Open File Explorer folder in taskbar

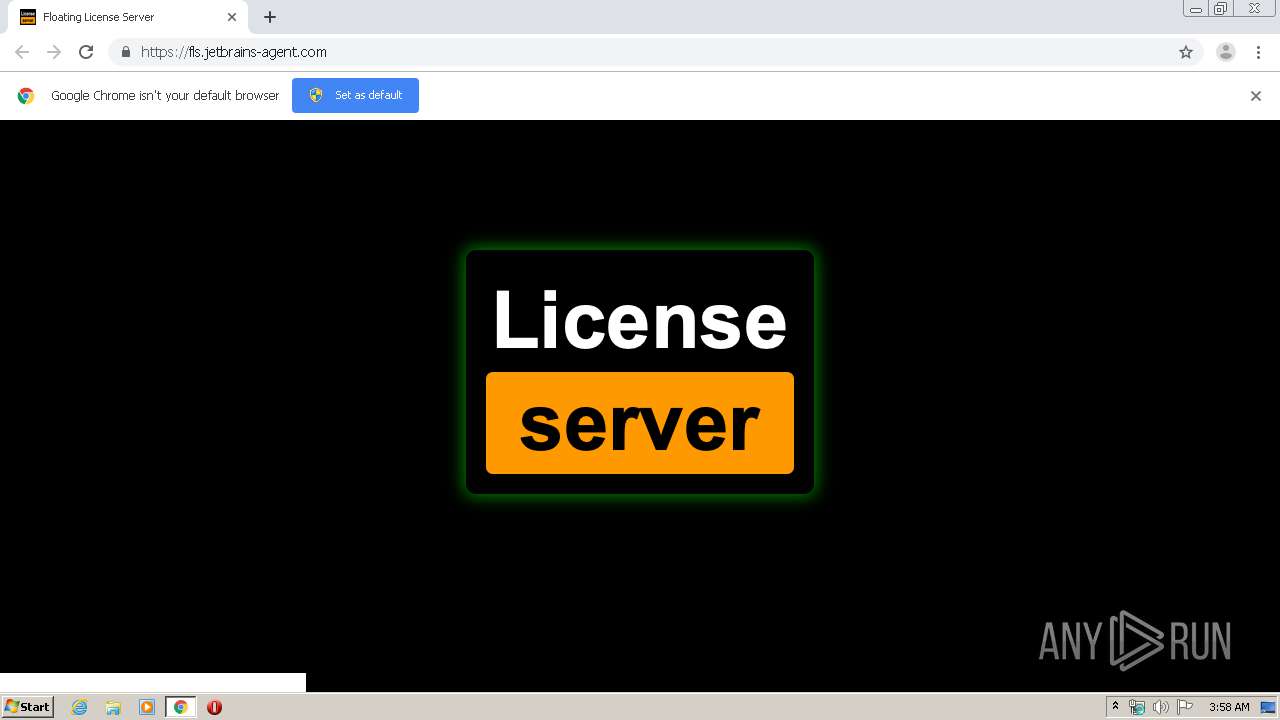(113, 707)
